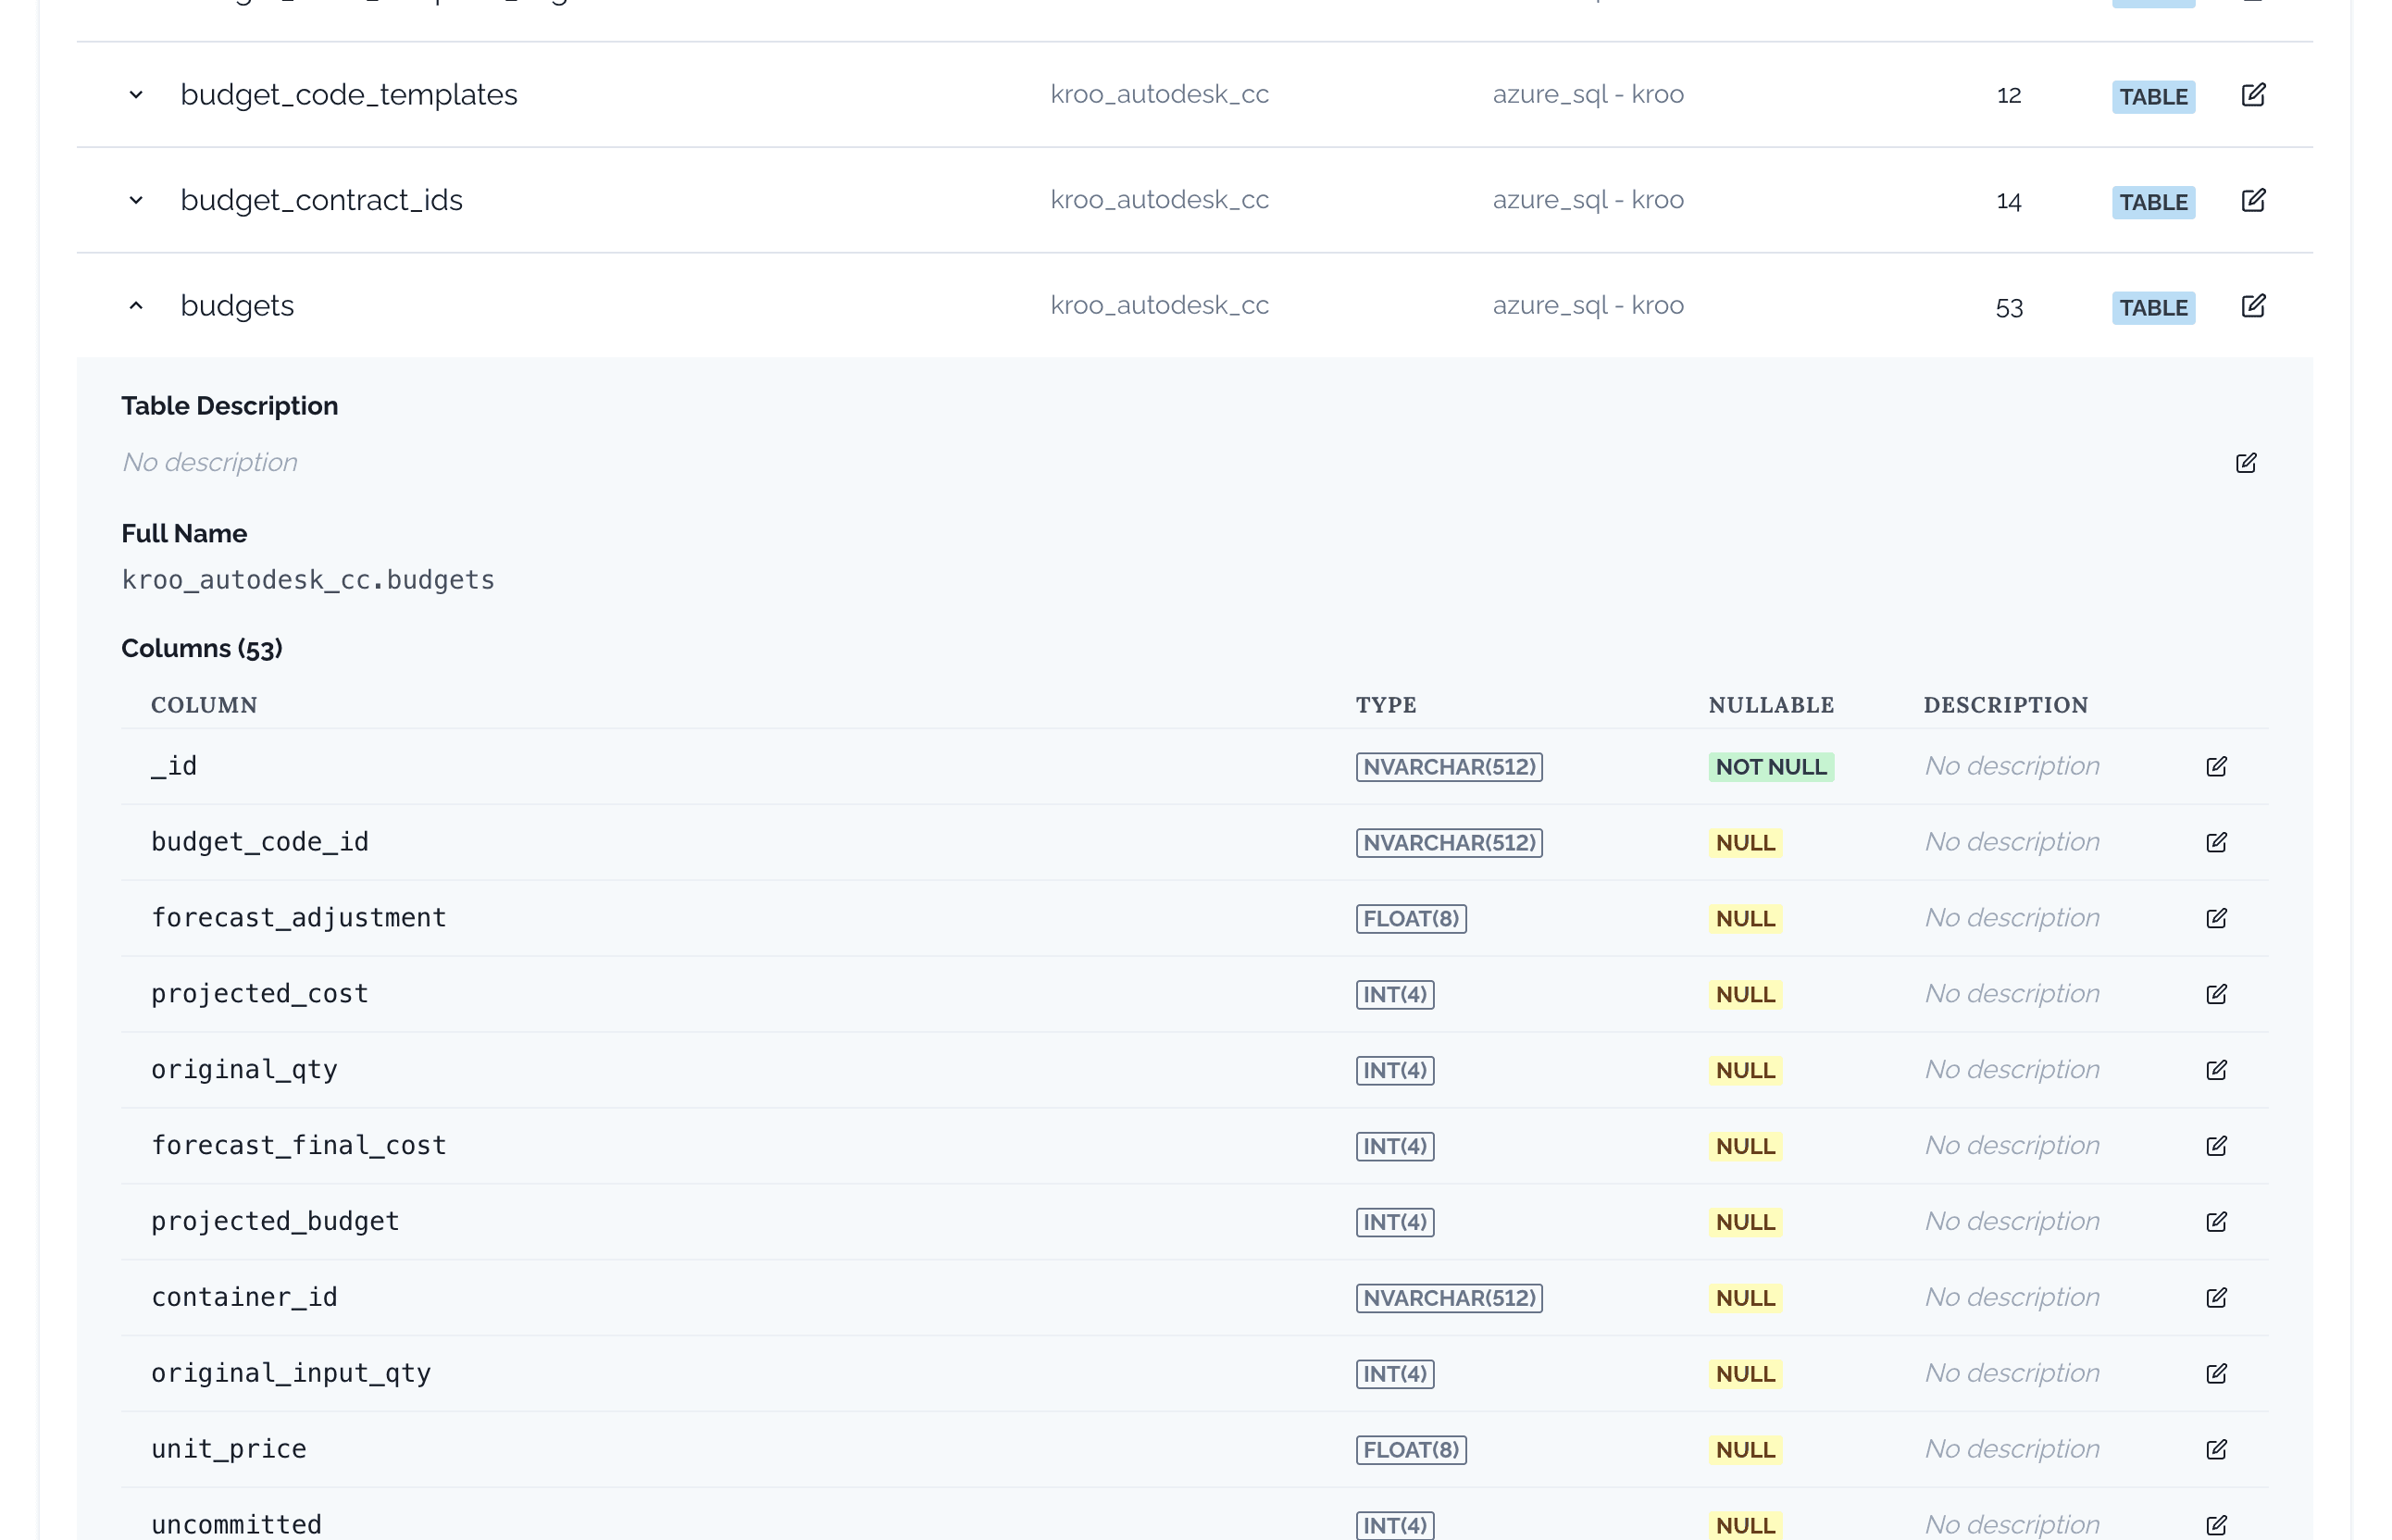This screenshot has height=1540, width=2392.
Task: Expand the budget_code_templates table
Action: [x=136, y=95]
